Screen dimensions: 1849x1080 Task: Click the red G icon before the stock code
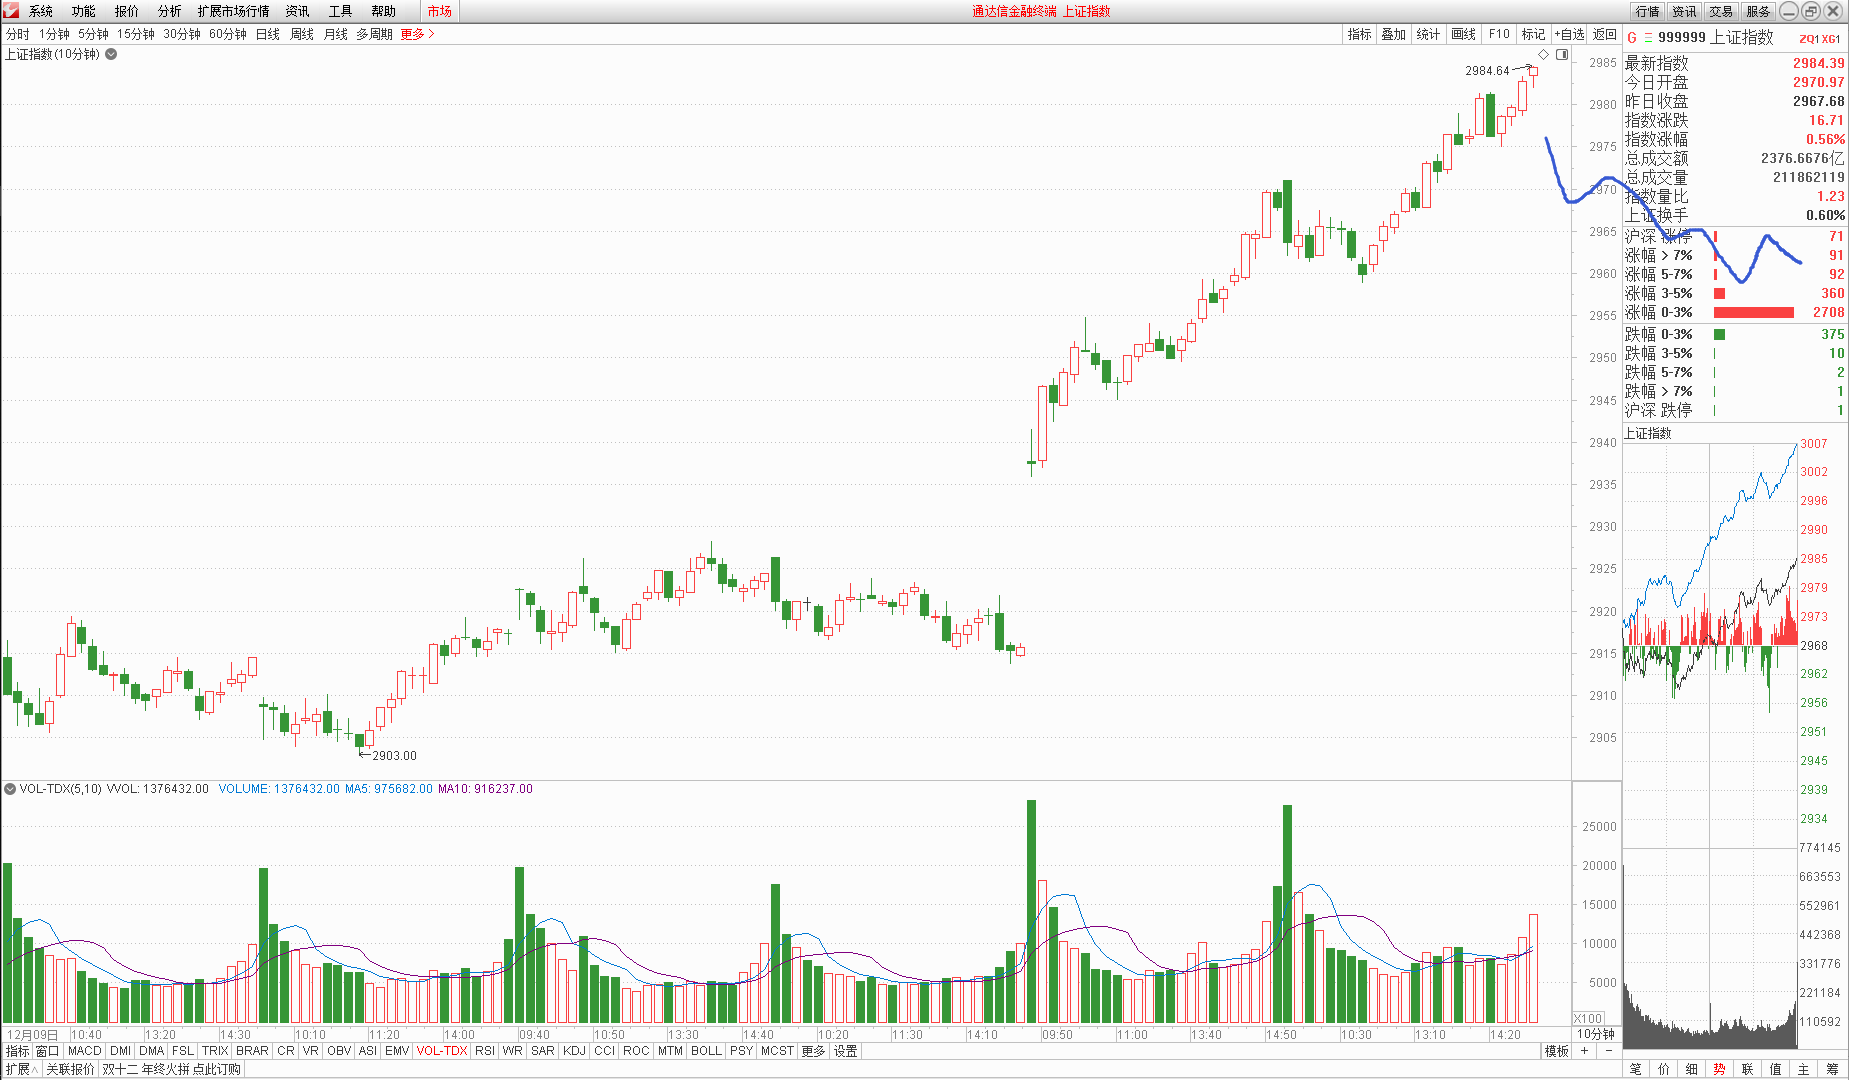tap(1632, 38)
